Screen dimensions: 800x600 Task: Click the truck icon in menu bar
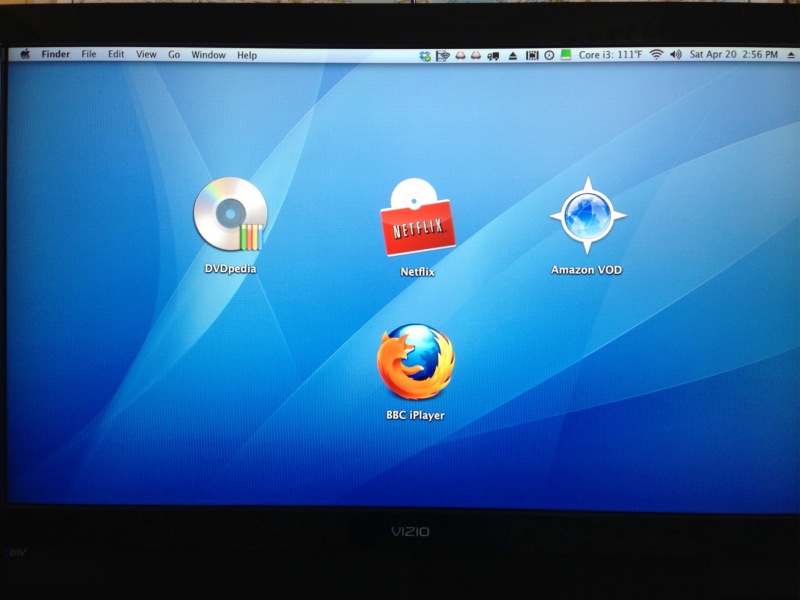[493, 56]
